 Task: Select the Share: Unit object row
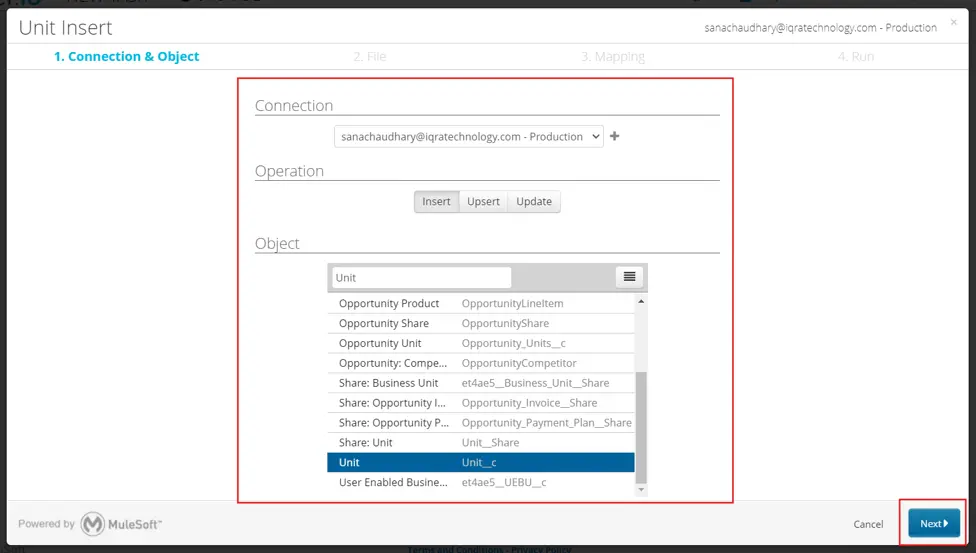tap(481, 443)
